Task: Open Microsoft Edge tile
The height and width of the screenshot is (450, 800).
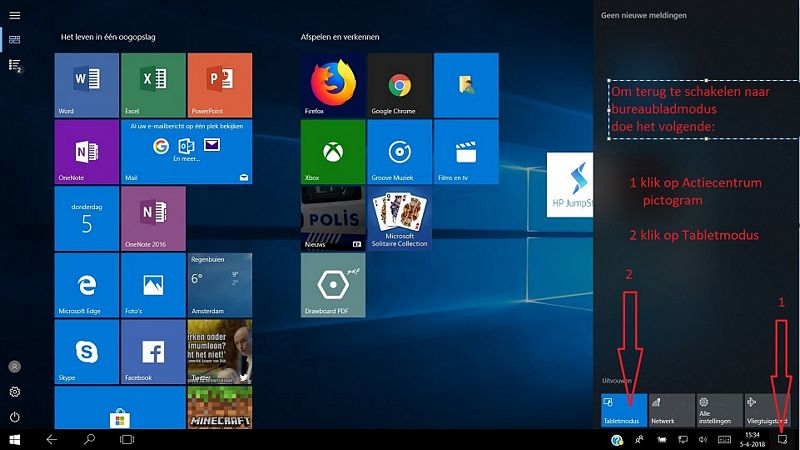Action: click(x=87, y=285)
